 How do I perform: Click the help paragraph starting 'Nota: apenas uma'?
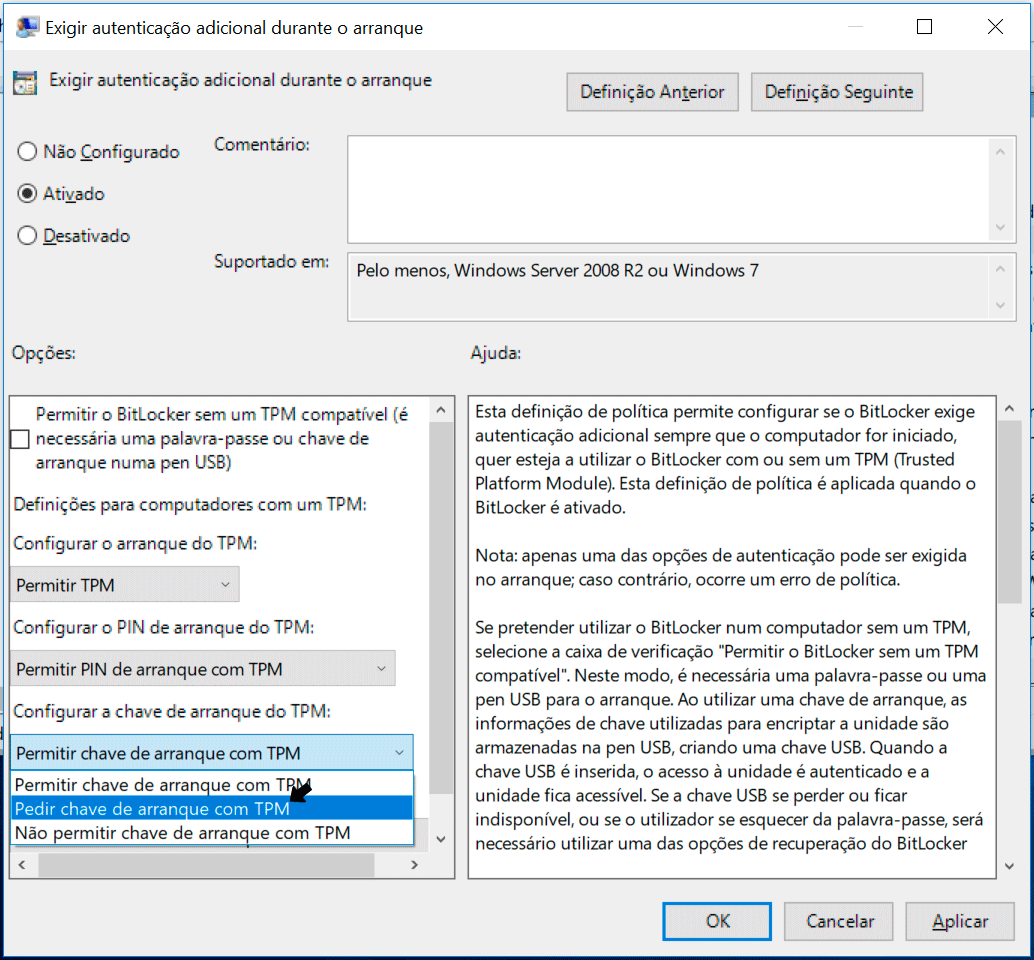click(x=721, y=568)
